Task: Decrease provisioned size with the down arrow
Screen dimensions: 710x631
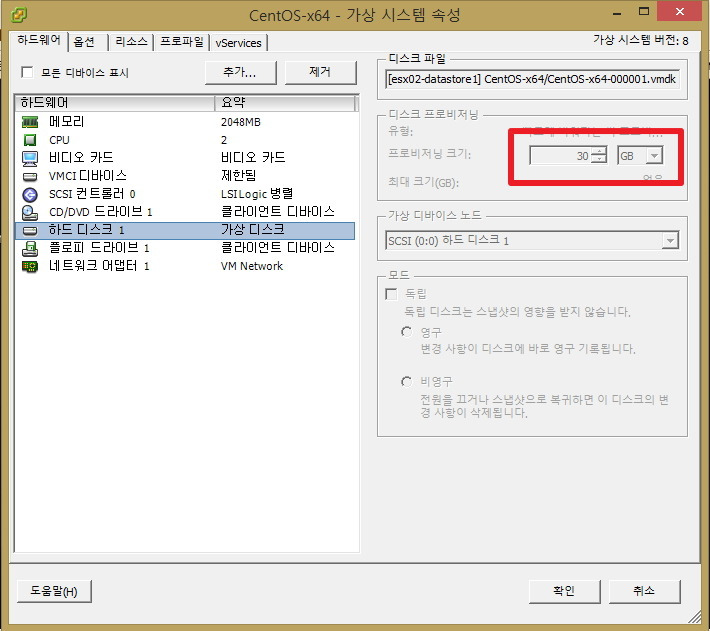Action: click(600, 160)
